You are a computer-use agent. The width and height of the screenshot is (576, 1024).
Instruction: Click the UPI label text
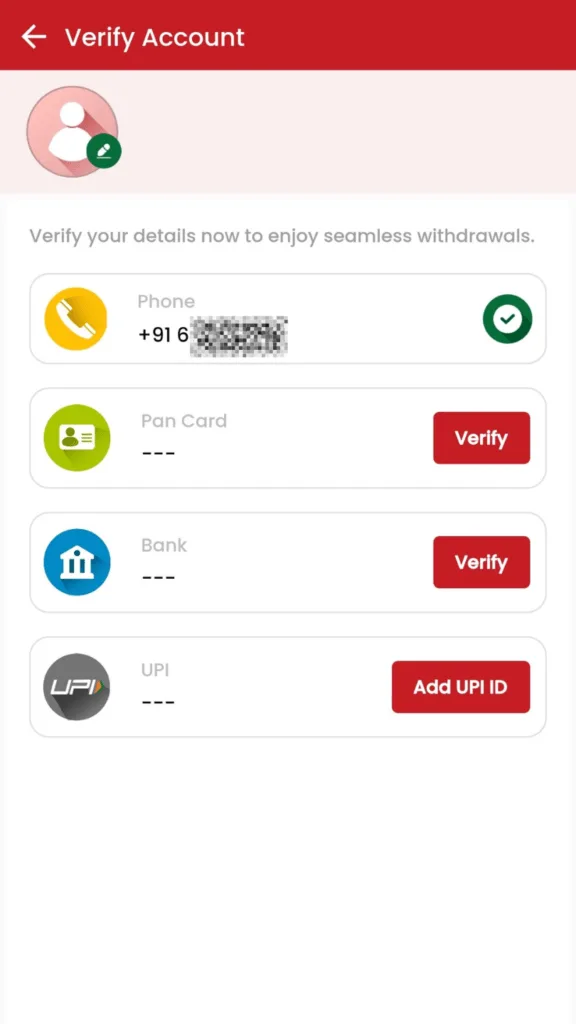click(155, 670)
